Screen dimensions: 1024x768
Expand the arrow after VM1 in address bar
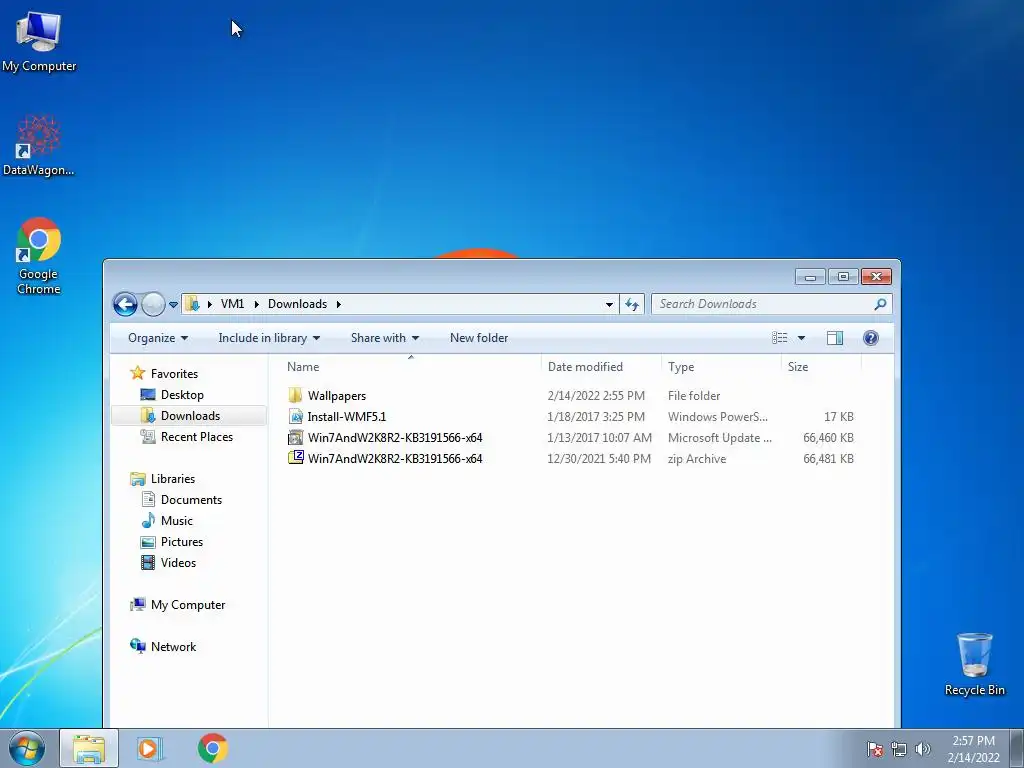coord(256,304)
